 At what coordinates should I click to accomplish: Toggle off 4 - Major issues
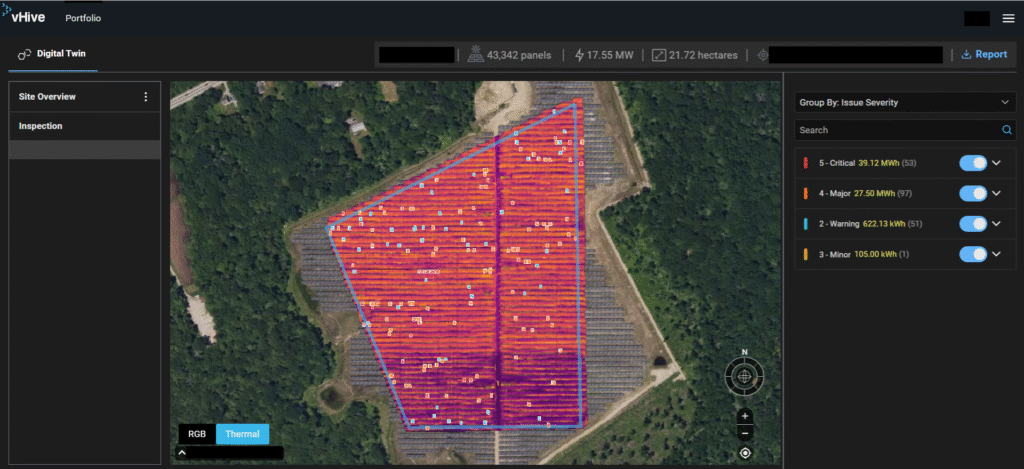pyautogui.click(x=973, y=193)
